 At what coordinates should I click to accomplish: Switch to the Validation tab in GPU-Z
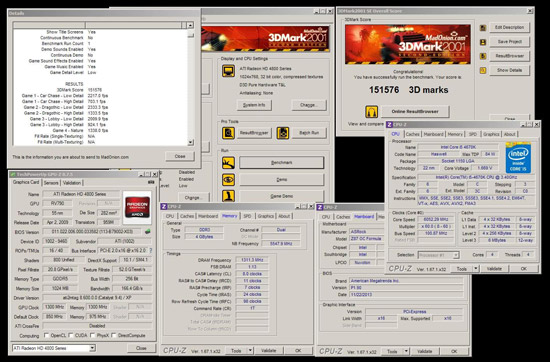[x=72, y=183]
